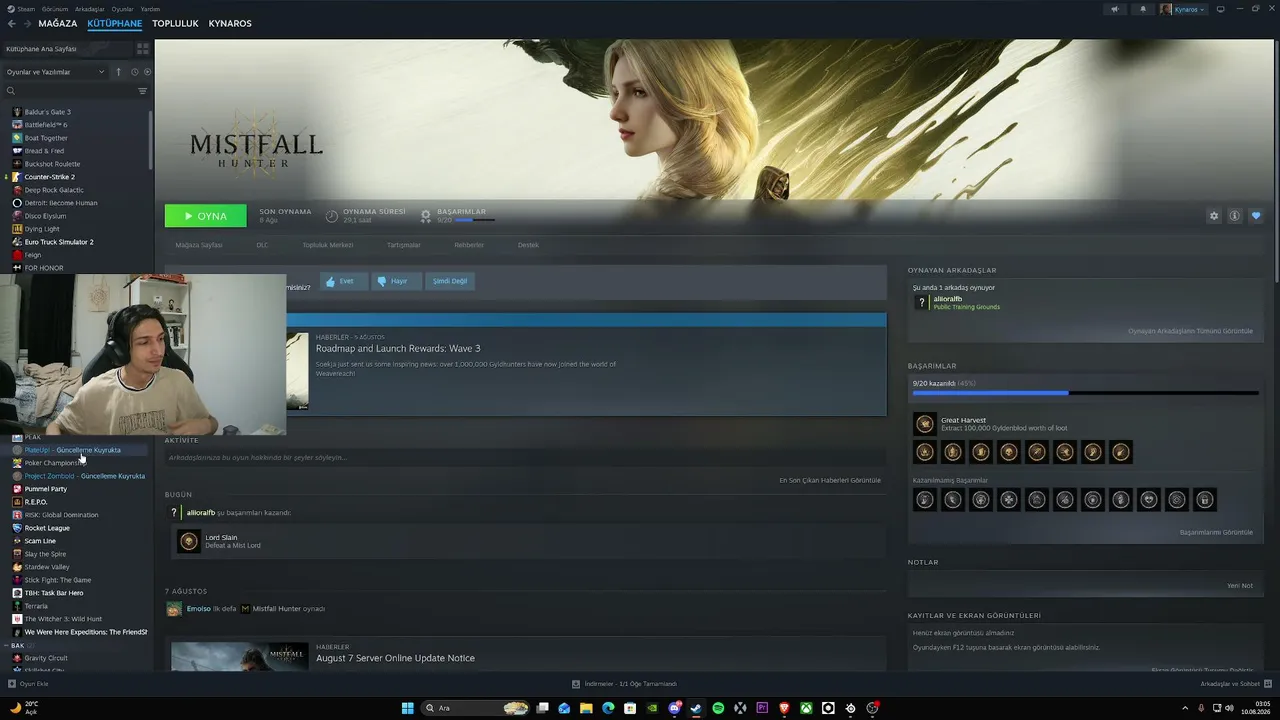Open Brave browser from the taskbar
Viewport: 1280px width, 720px height.
[x=784, y=708]
